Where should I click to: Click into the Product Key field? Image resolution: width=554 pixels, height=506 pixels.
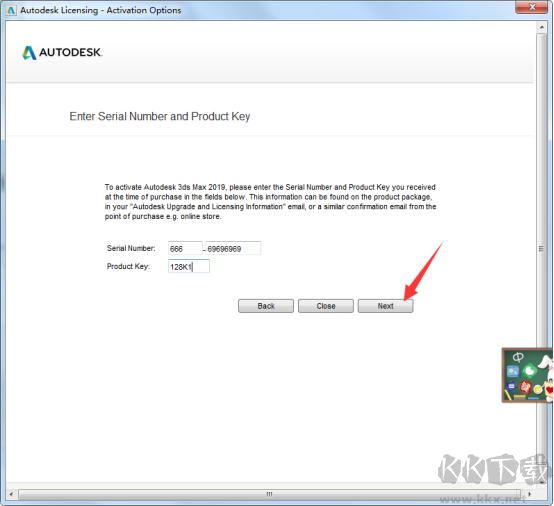[x=189, y=266]
